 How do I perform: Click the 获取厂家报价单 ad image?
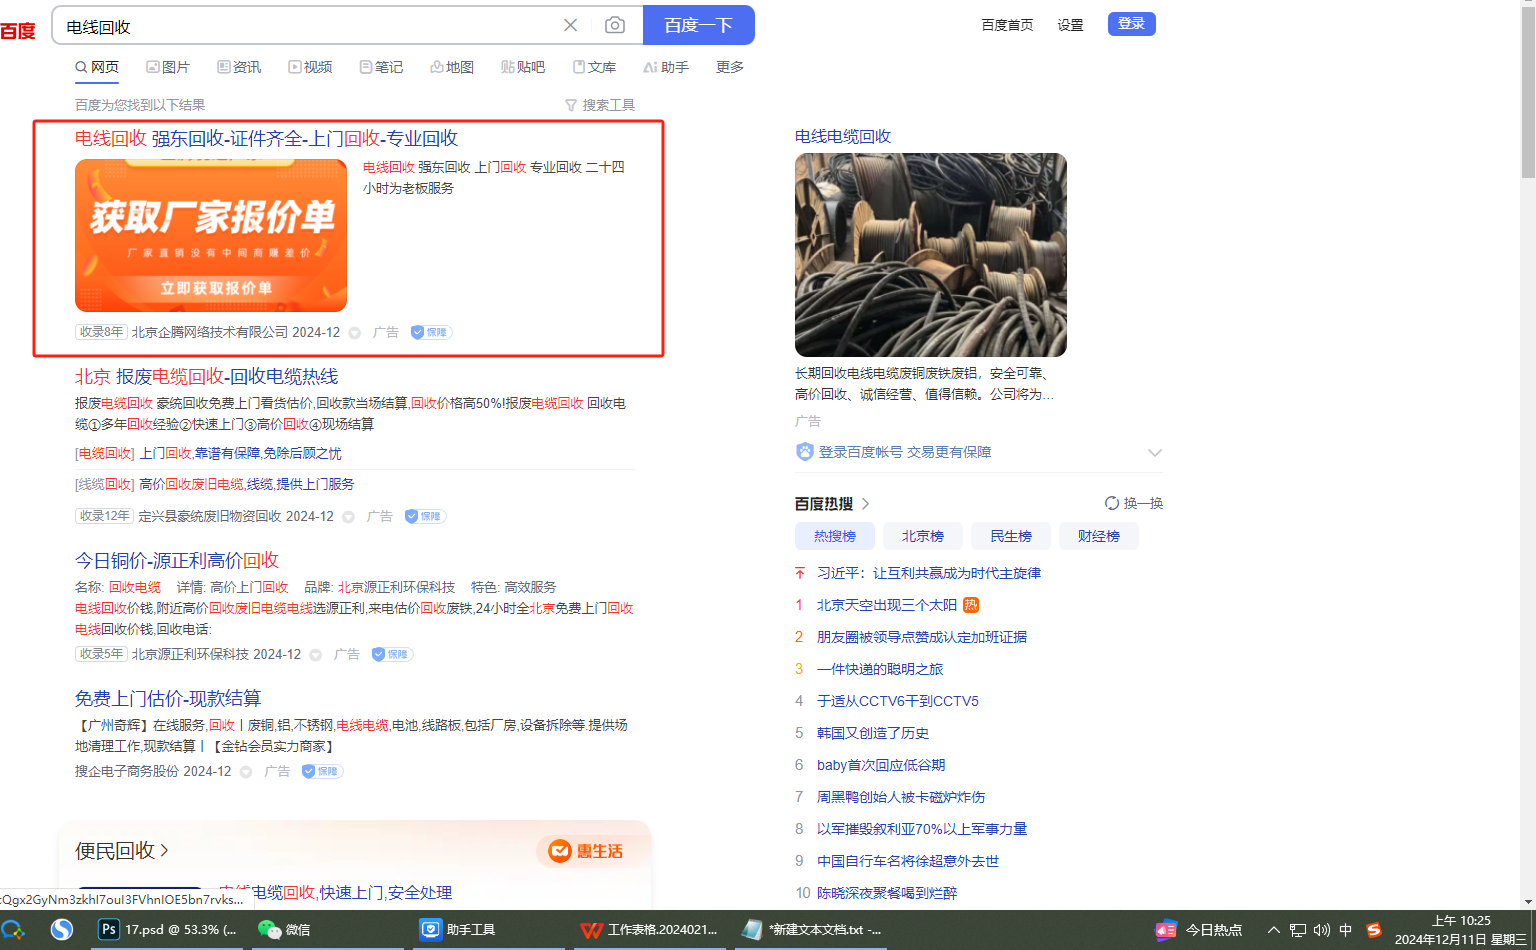click(211, 235)
